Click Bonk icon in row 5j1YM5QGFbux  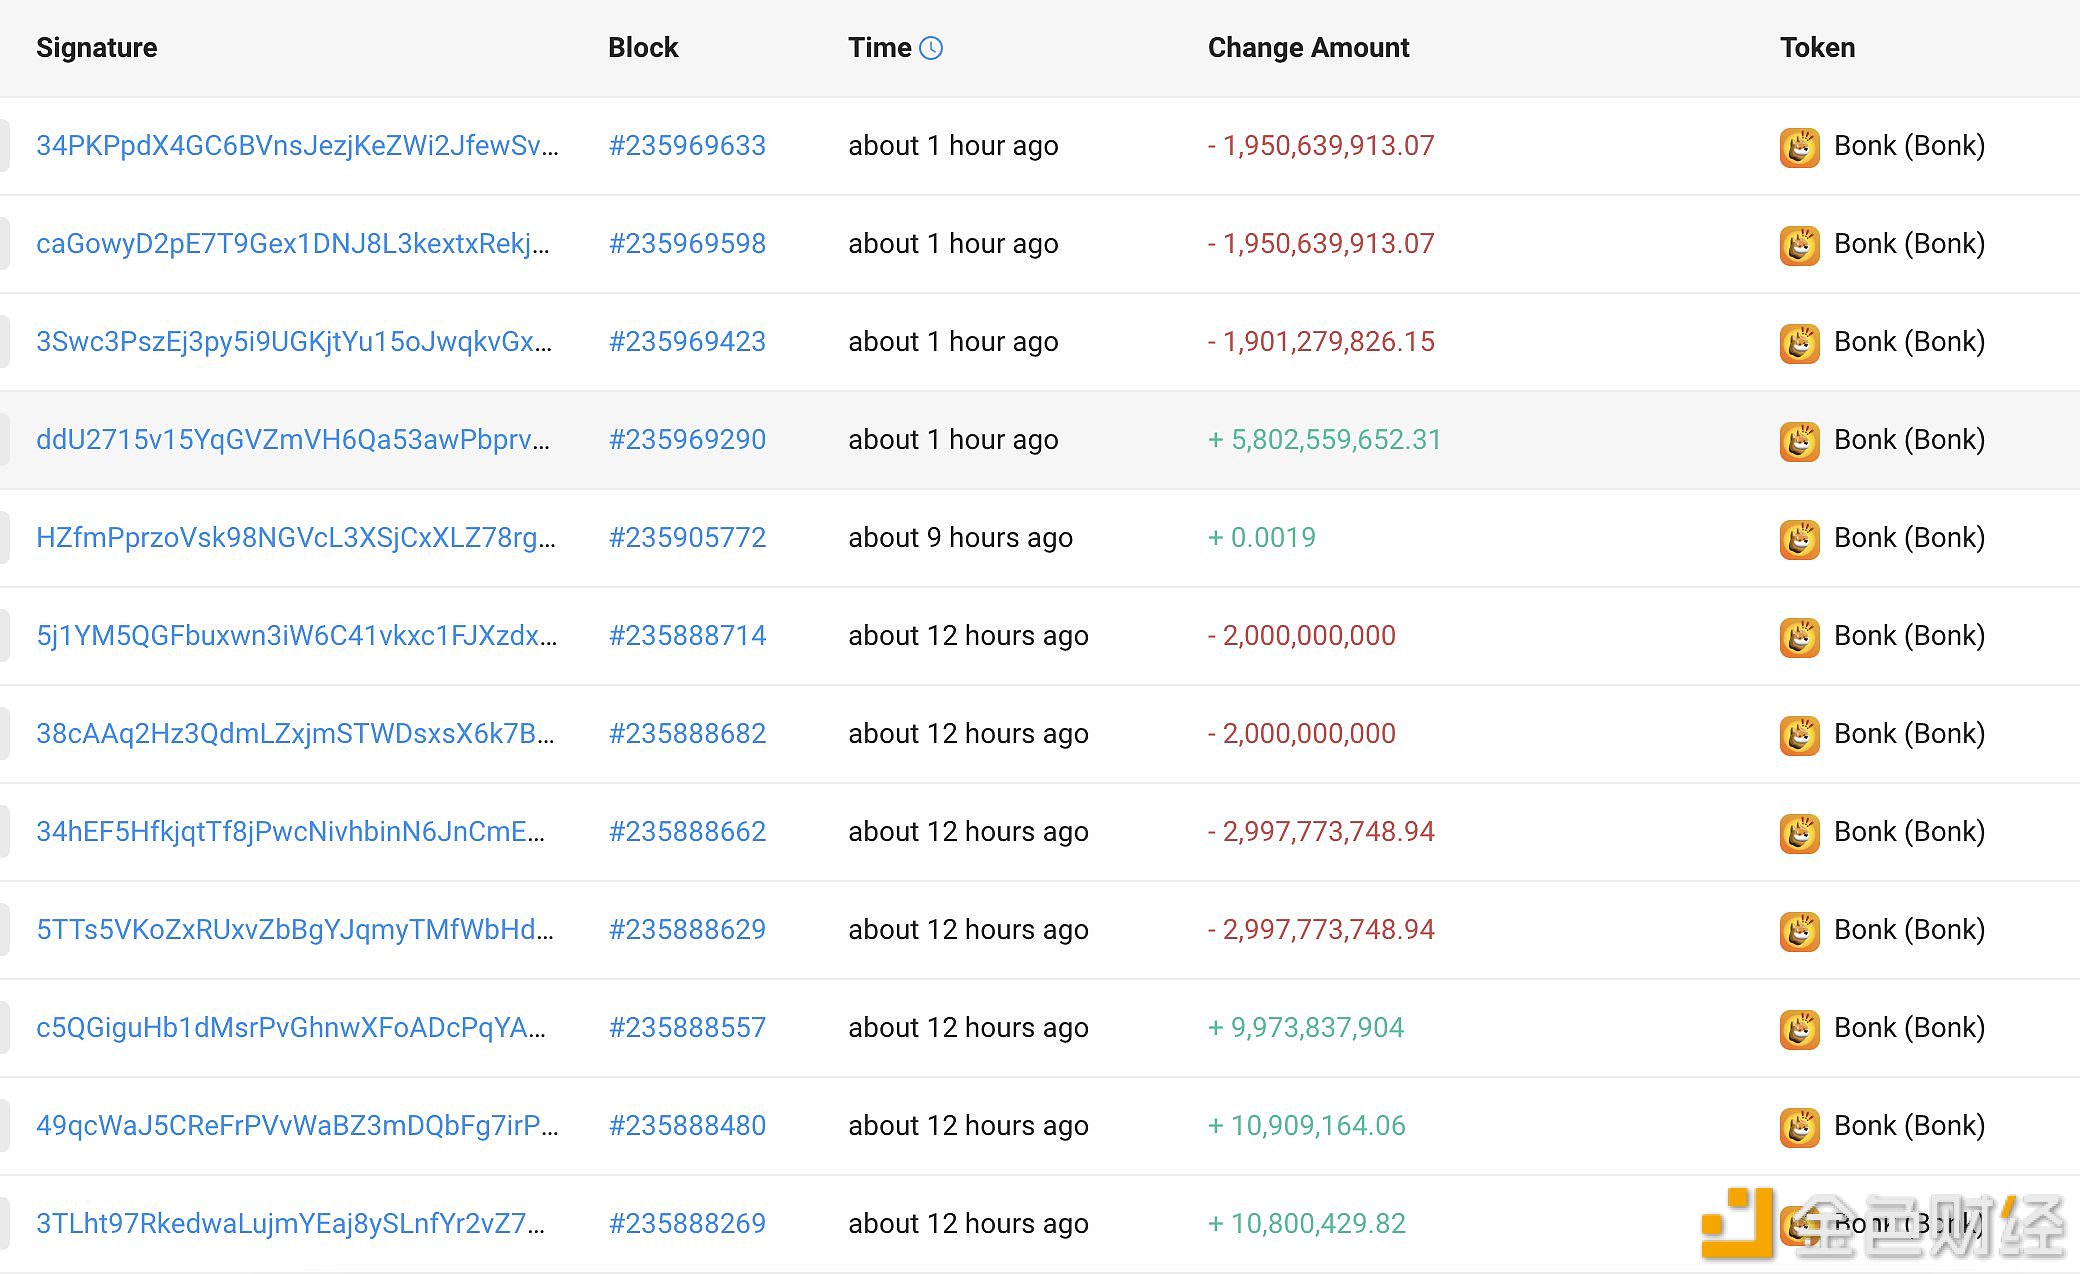1800,637
